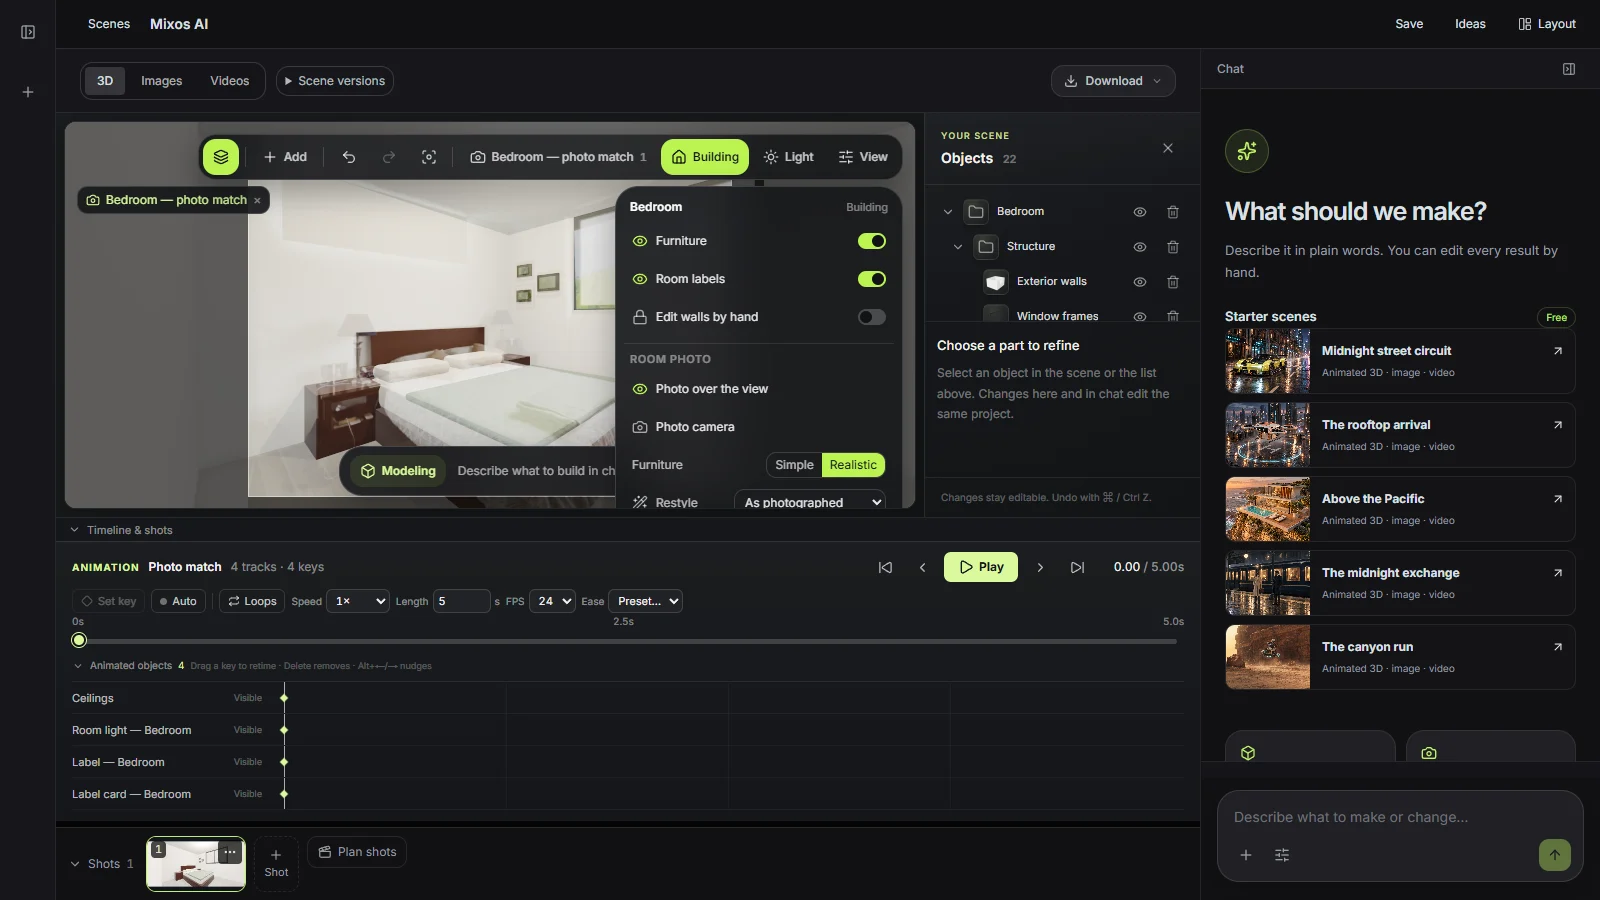Click the timeline playhead at 0s
This screenshot has height=900, width=1600.
[79, 640]
